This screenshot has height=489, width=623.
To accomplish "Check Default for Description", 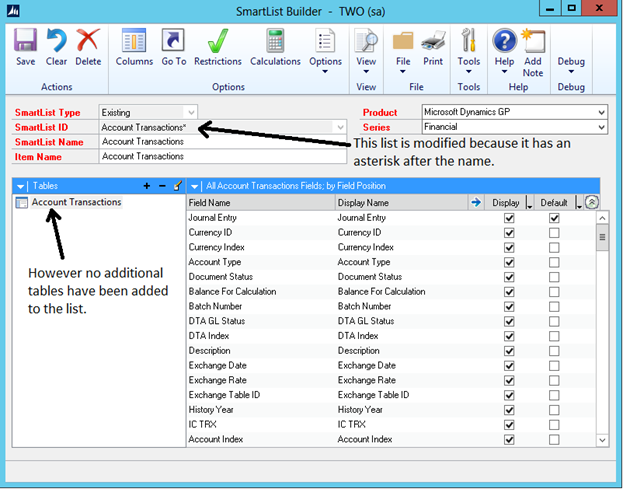I will click(554, 351).
